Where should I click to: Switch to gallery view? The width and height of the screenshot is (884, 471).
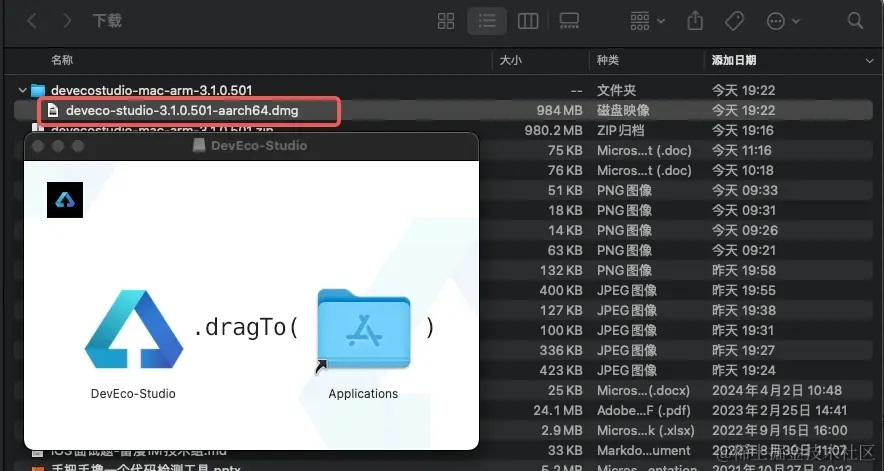pyautogui.click(x=569, y=21)
